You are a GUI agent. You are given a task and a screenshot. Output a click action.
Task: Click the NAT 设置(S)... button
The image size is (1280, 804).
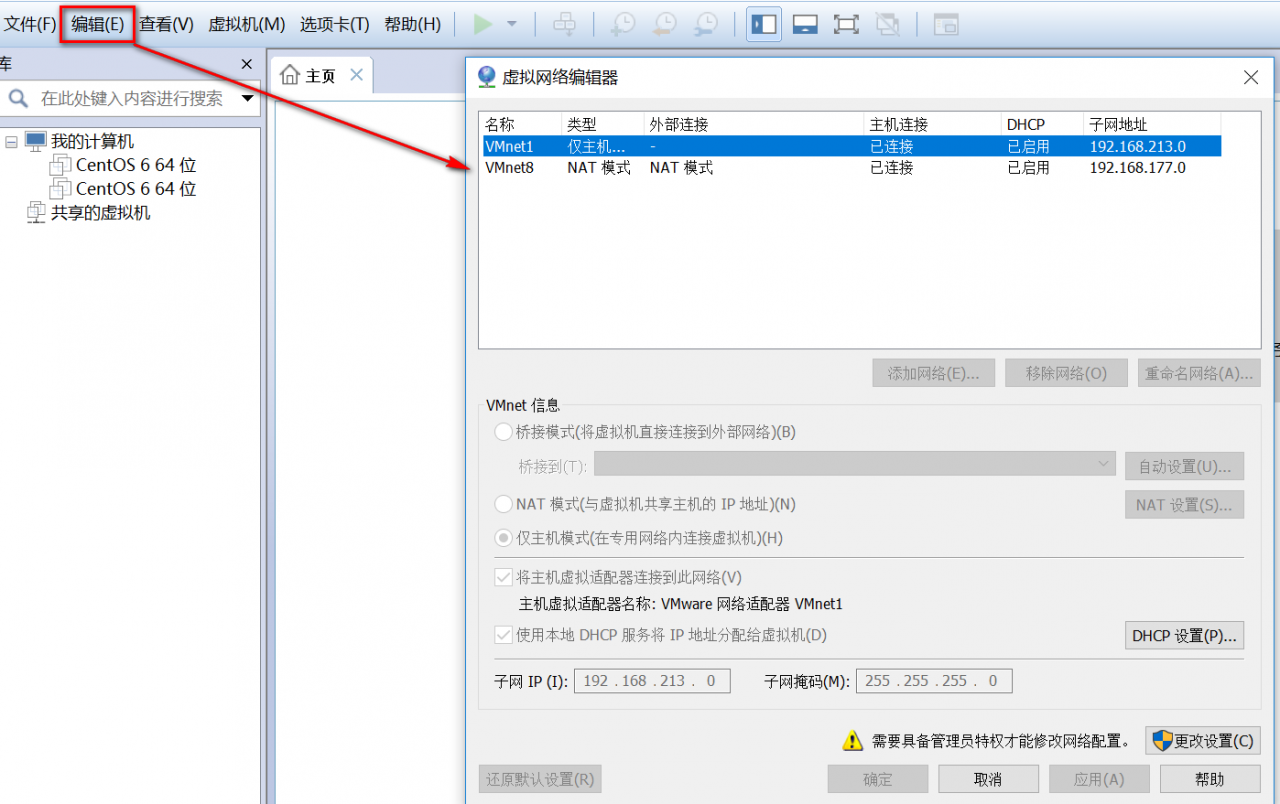click(x=1184, y=504)
